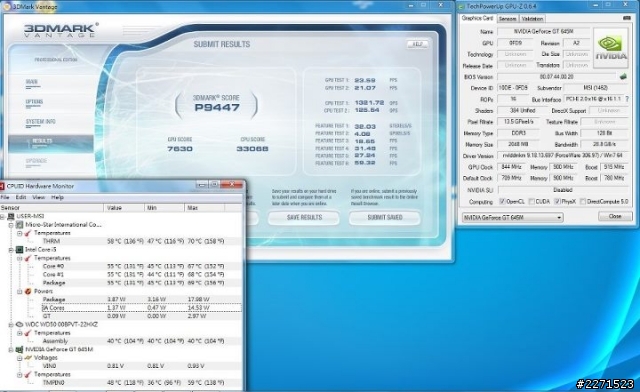Open the NVIDIA GeForce GT 645M GPU dropdown
The image size is (640, 392).
coord(512,217)
